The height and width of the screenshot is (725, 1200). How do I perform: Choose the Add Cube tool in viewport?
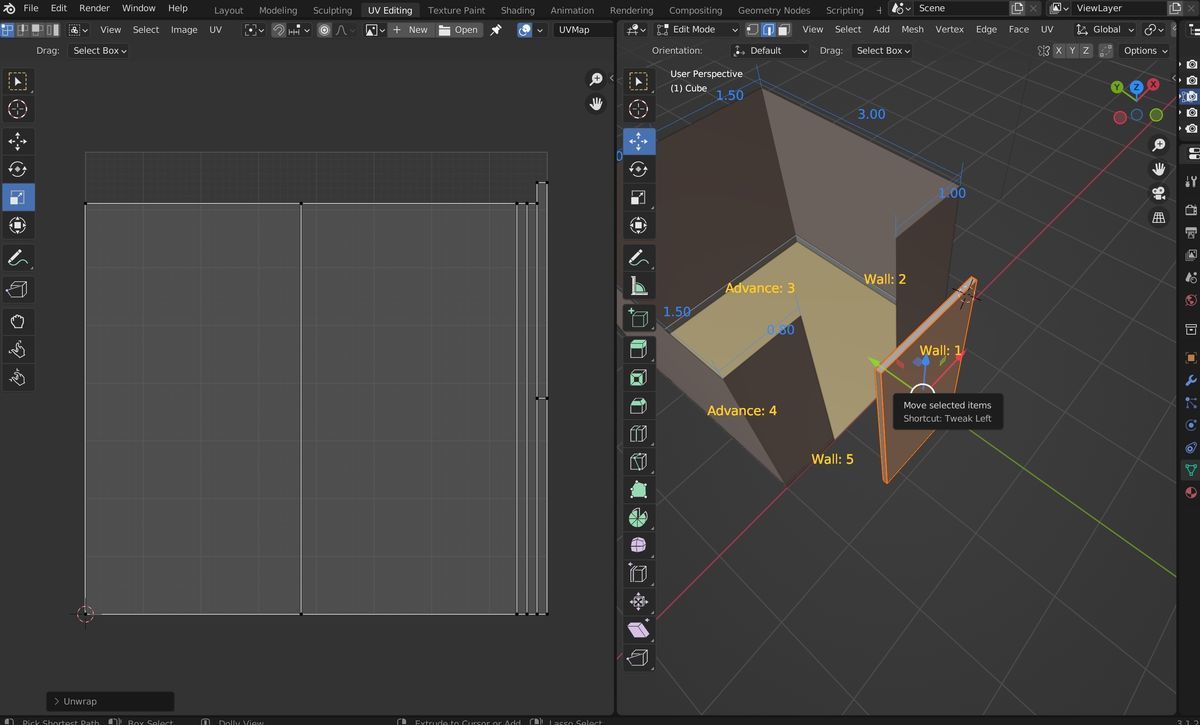[x=639, y=318]
